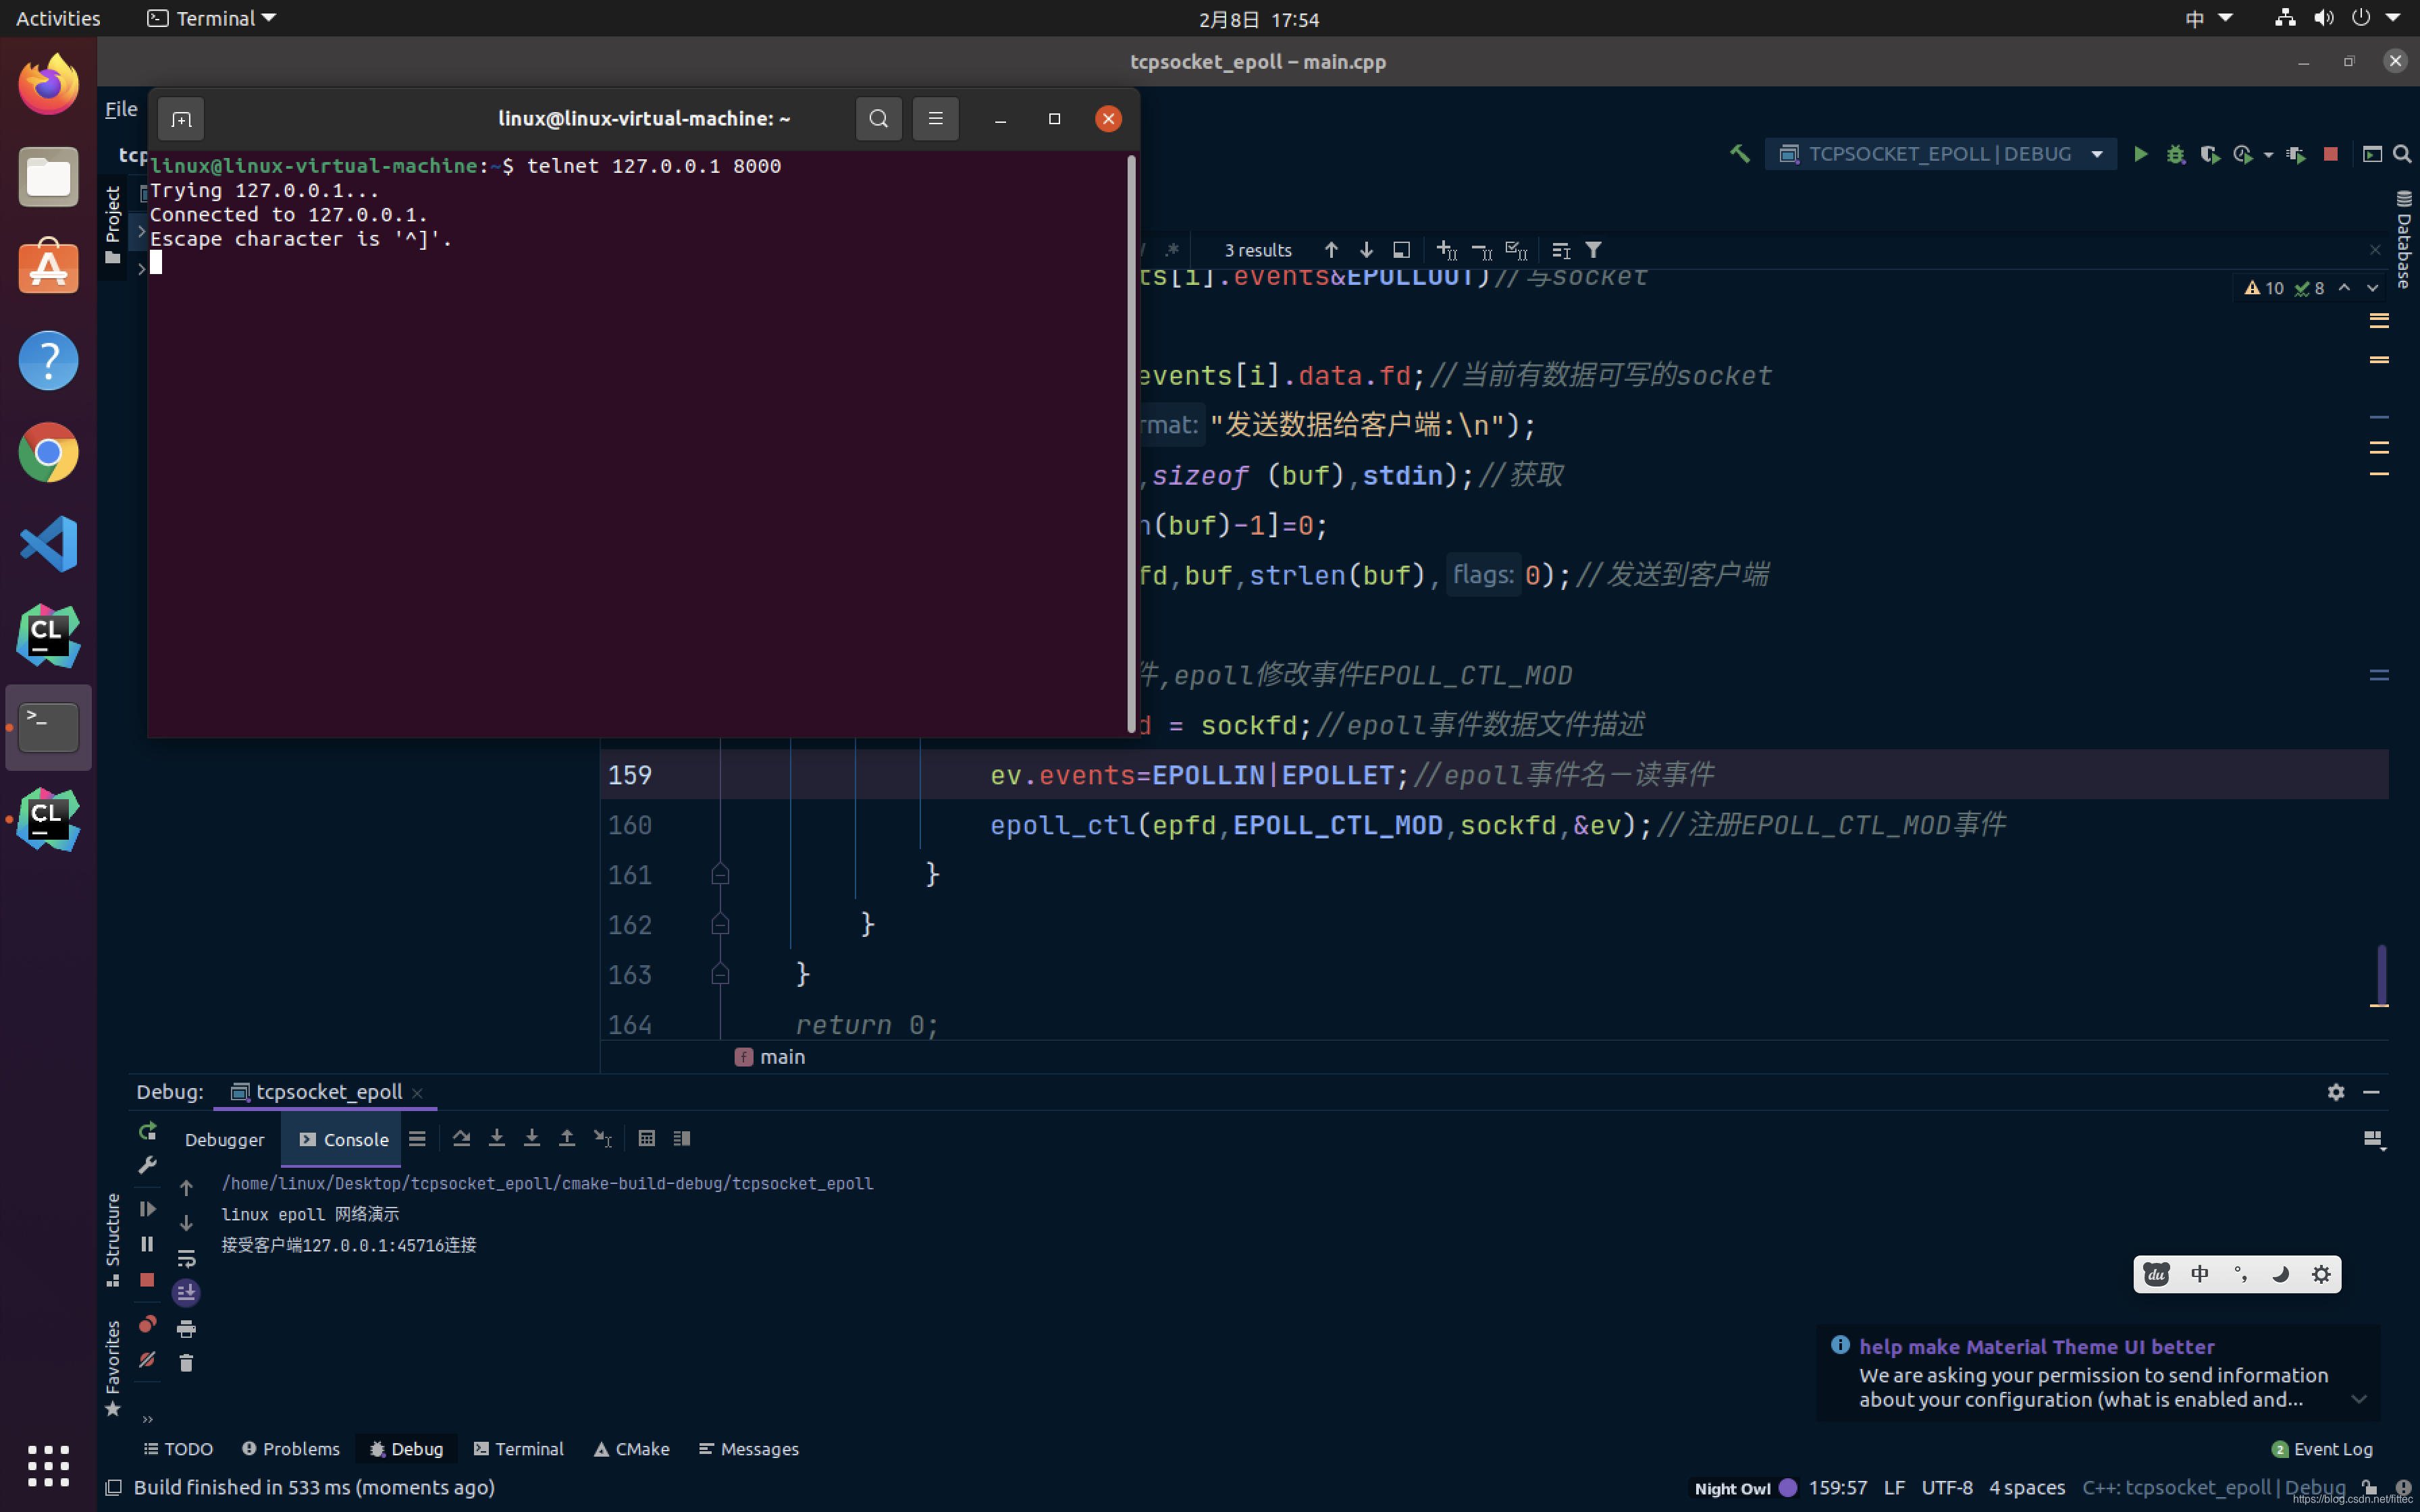This screenshot has width=2420, height=1512.
Task: Click Evaluate Expression calculator icon
Action: click(x=647, y=1139)
